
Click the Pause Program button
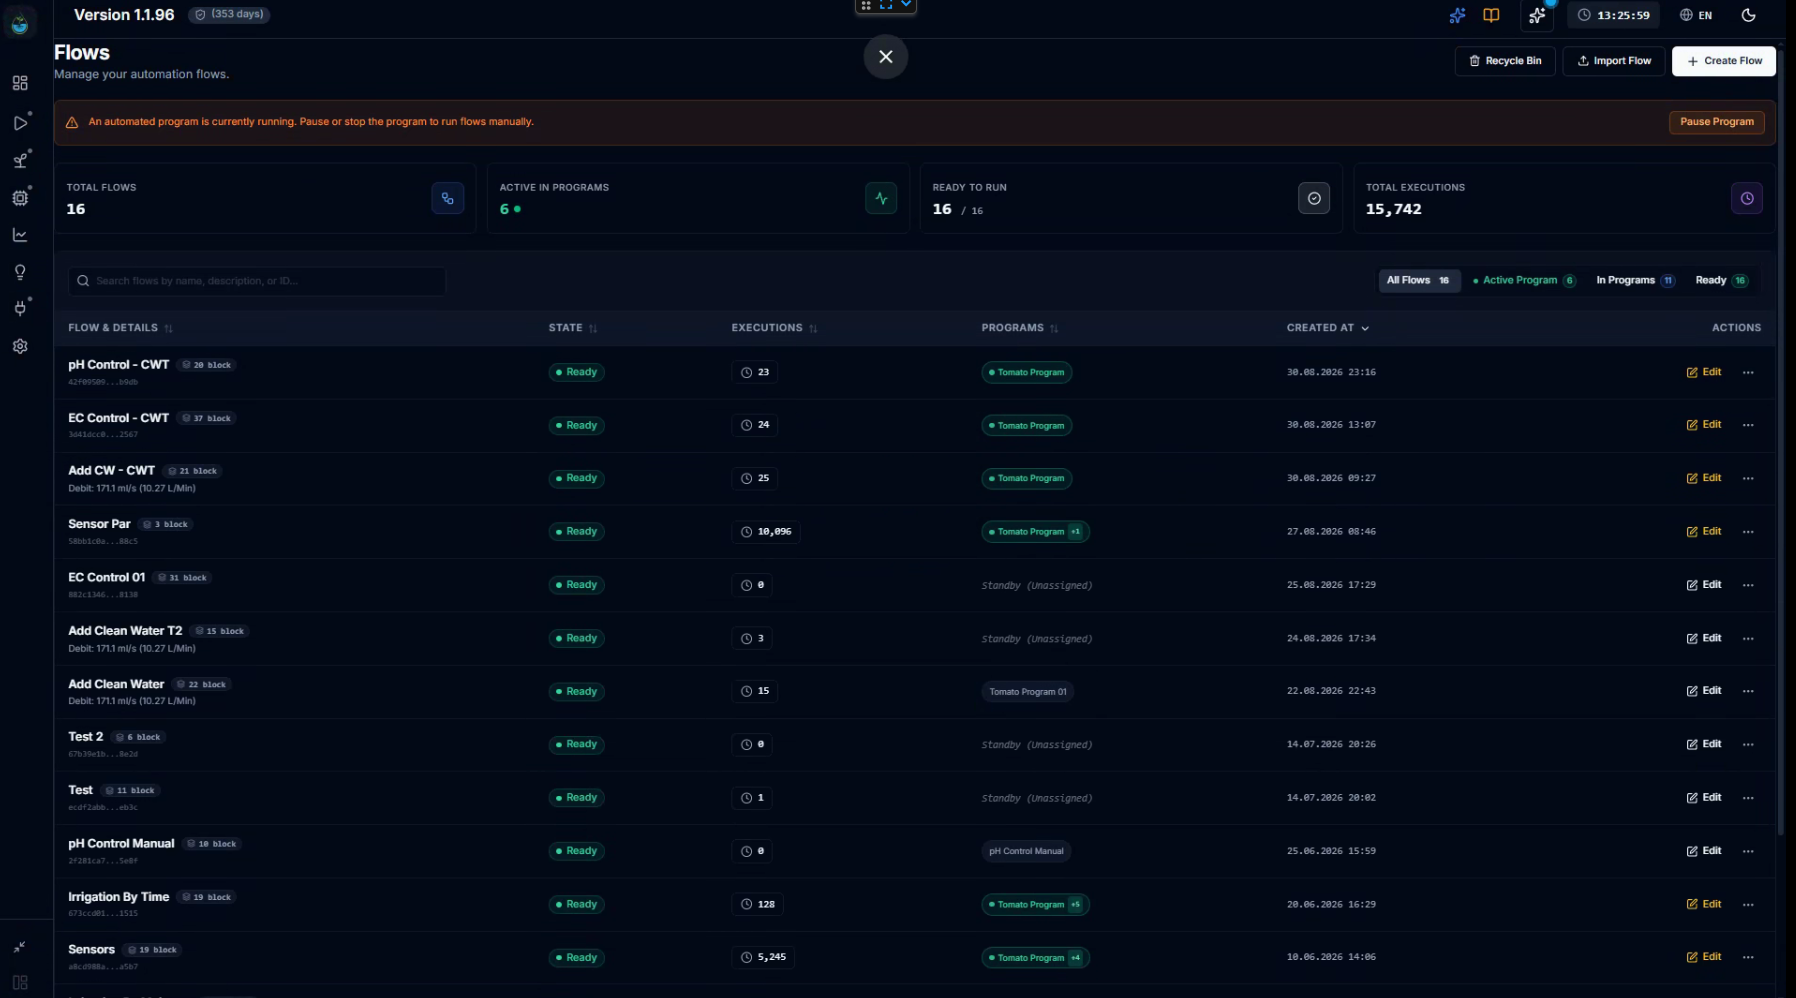click(1716, 122)
